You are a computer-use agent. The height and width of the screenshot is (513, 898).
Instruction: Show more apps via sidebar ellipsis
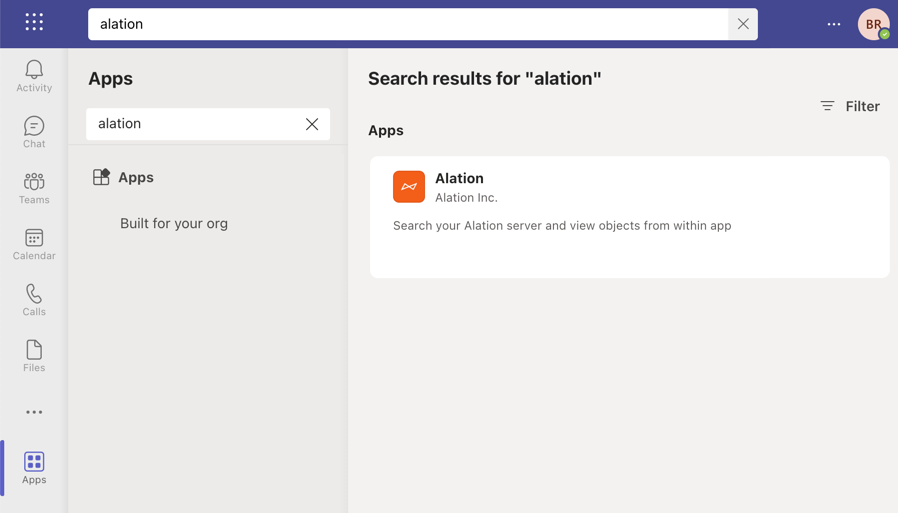tap(34, 412)
